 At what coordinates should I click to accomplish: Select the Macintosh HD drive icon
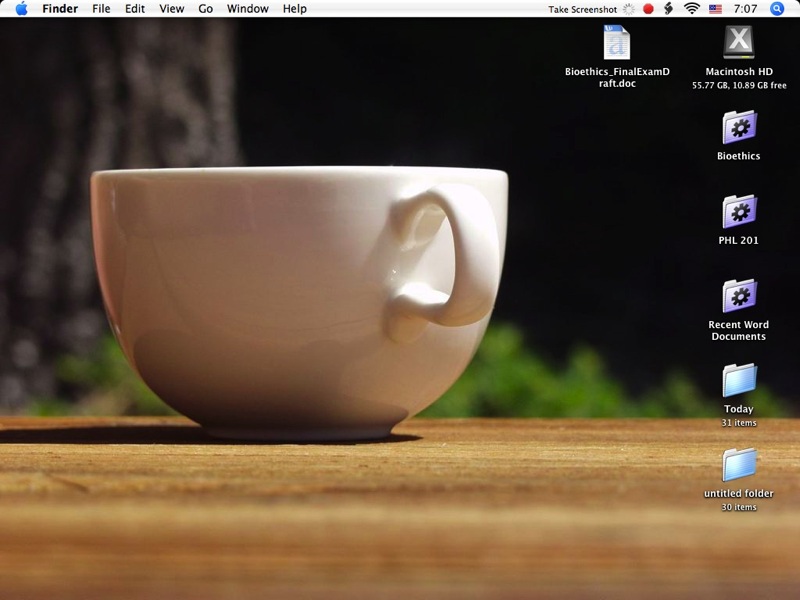[x=739, y=43]
